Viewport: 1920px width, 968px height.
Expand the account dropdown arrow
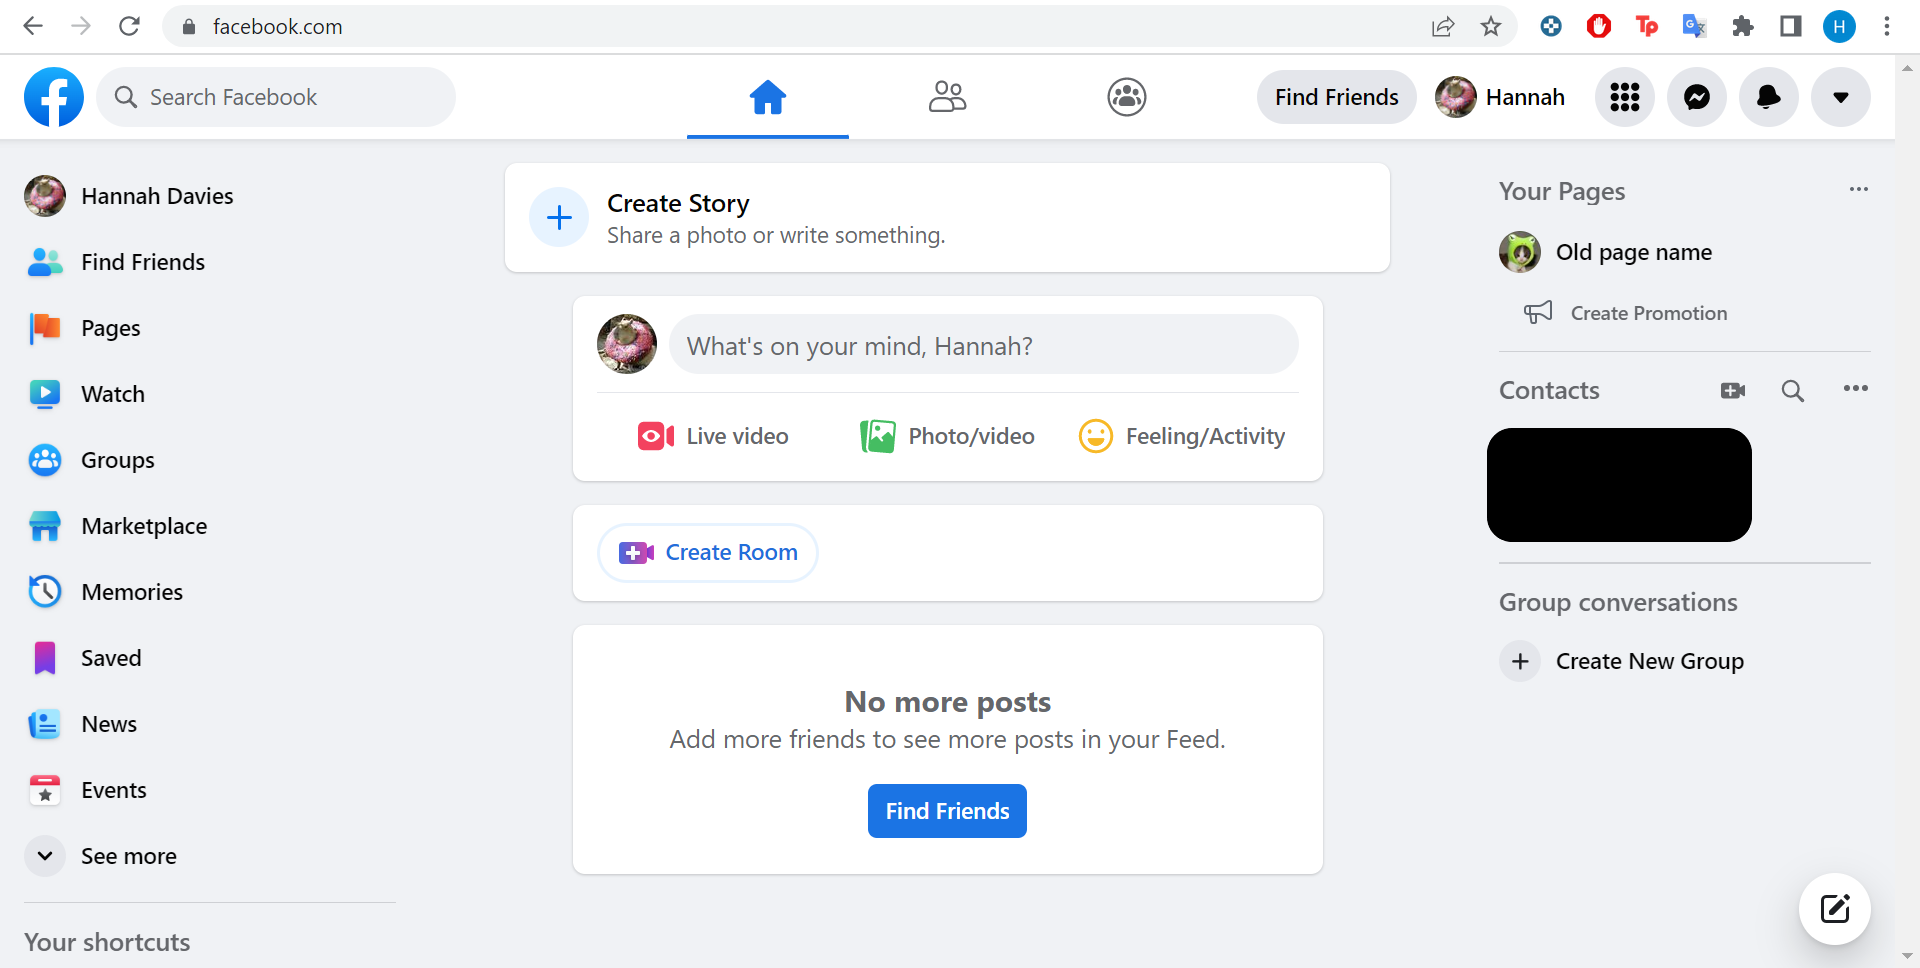click(x=1841, y=97)
